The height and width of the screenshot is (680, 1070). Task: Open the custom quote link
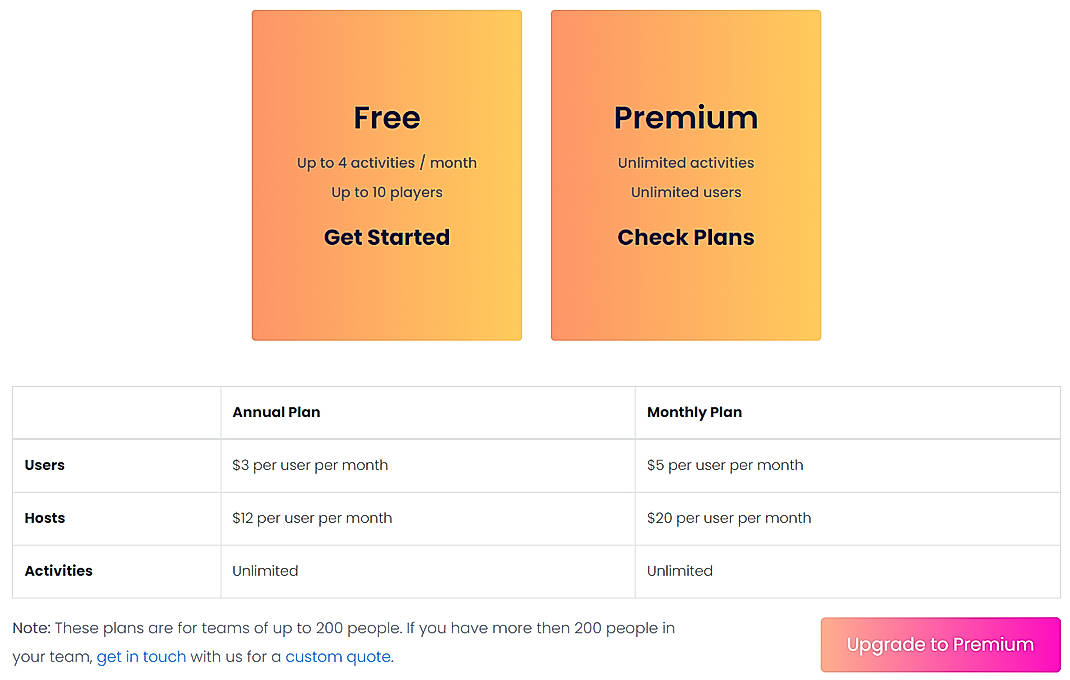tap(338, 656)
